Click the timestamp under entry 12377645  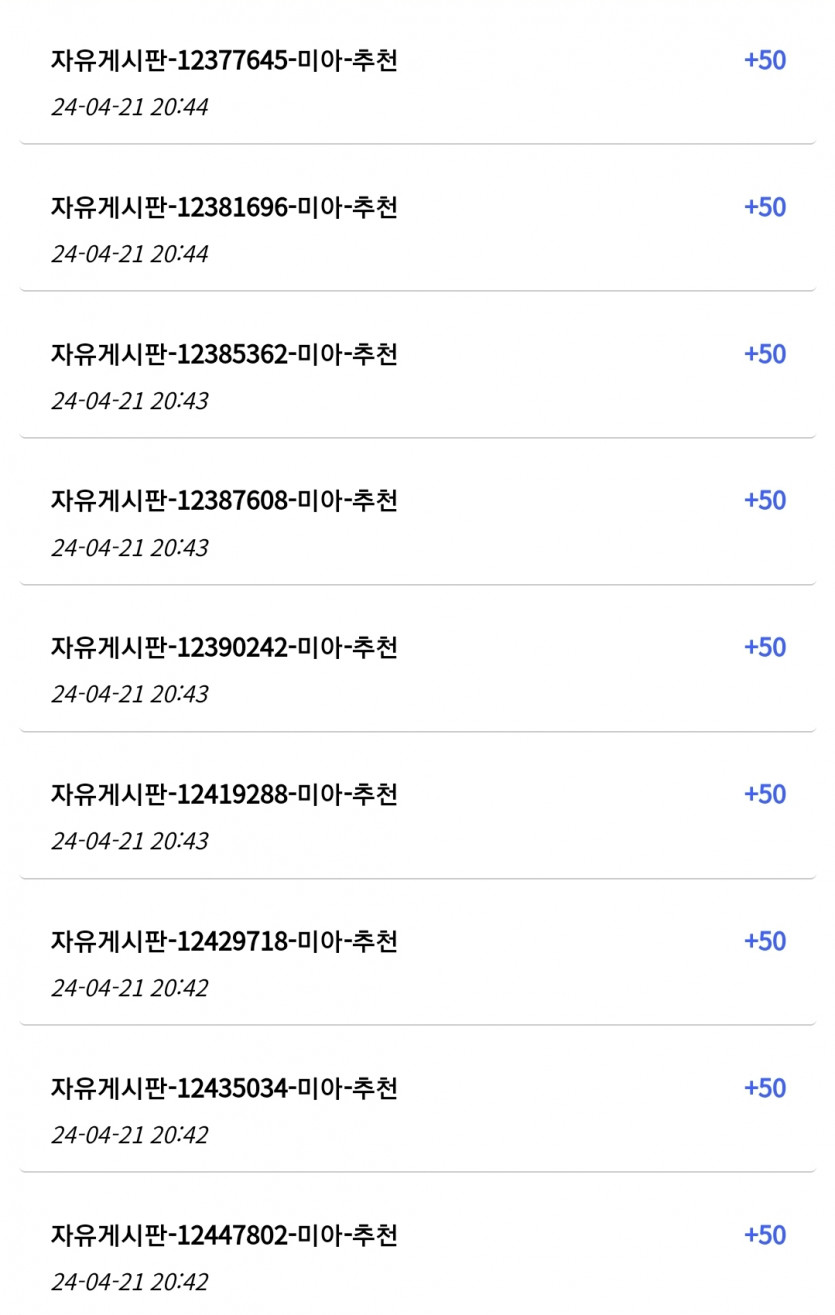130,107
